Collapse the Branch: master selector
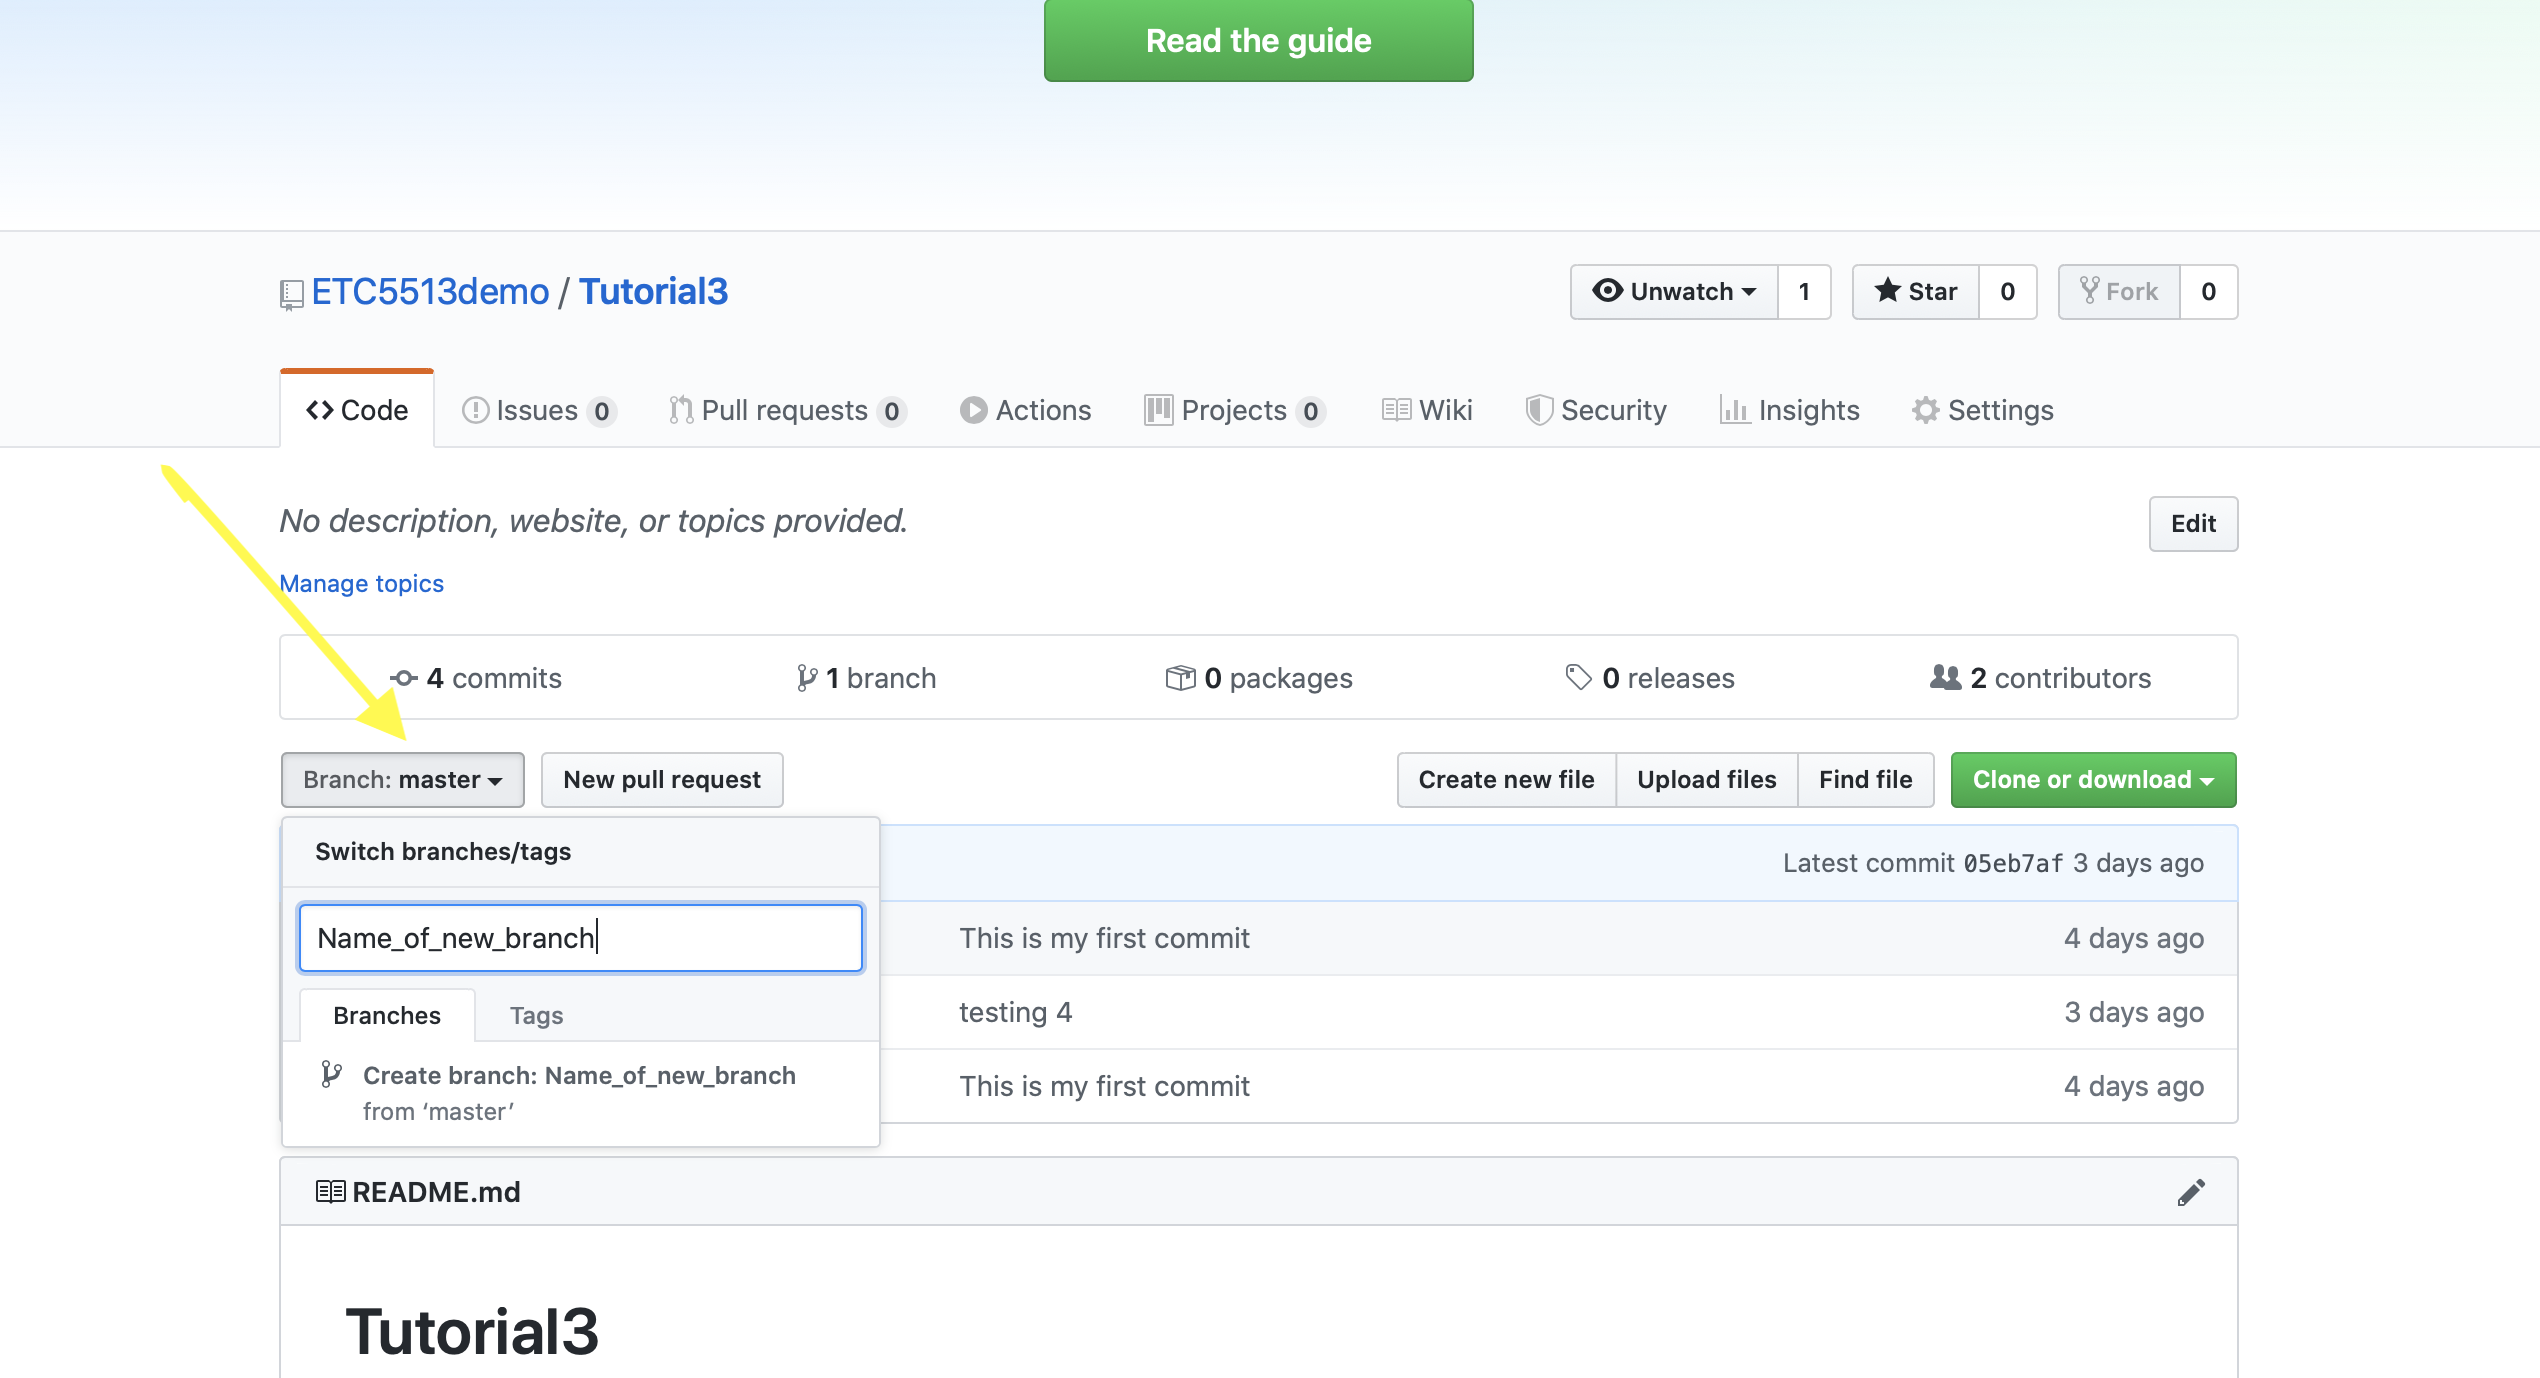Image resolution: width=2540 pixels, height=1378 pixels. tap(402, 780)
